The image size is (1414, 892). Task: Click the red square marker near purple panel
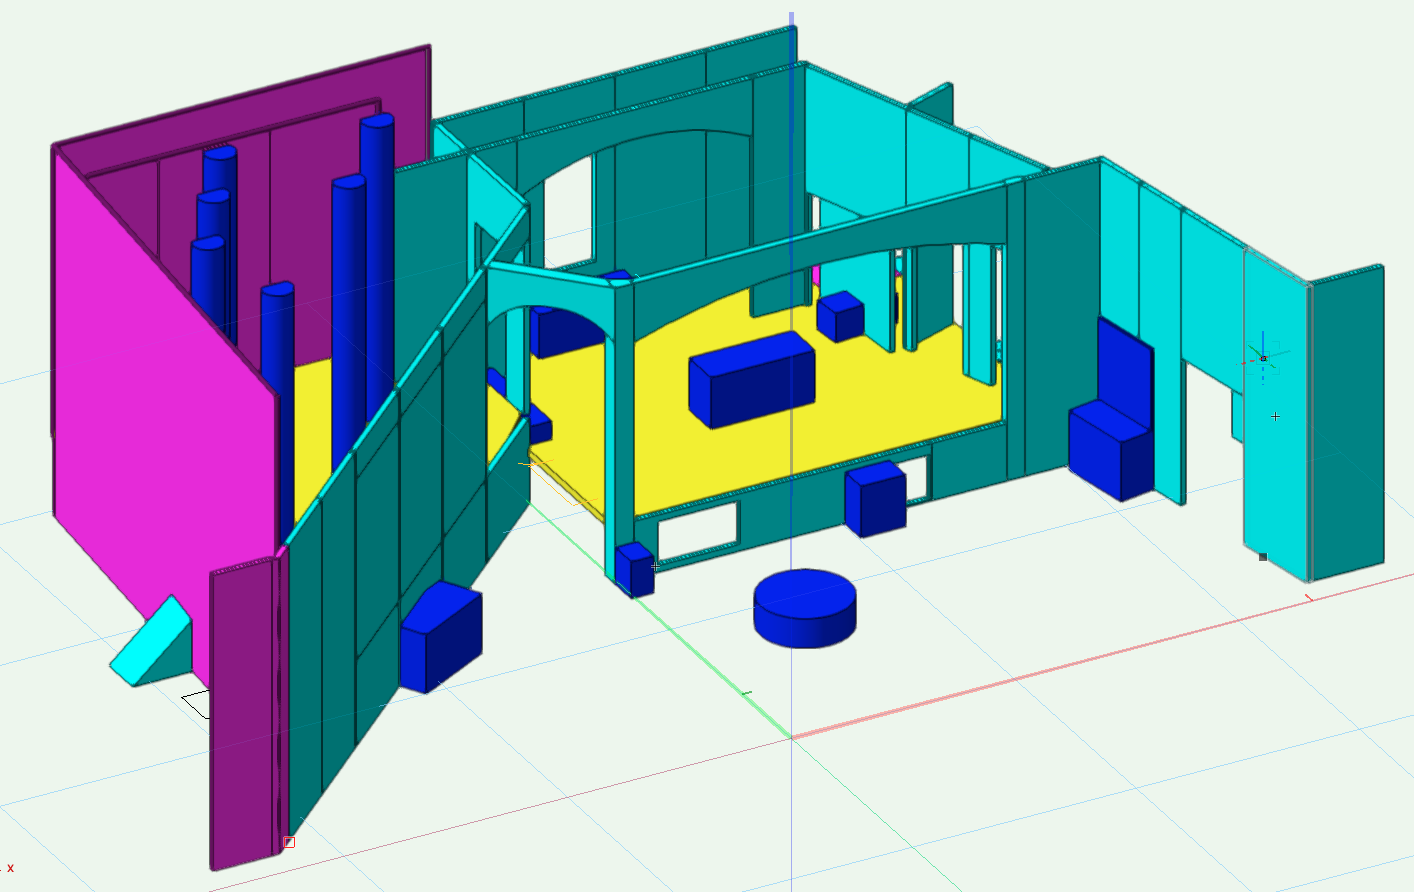[289, 842]
